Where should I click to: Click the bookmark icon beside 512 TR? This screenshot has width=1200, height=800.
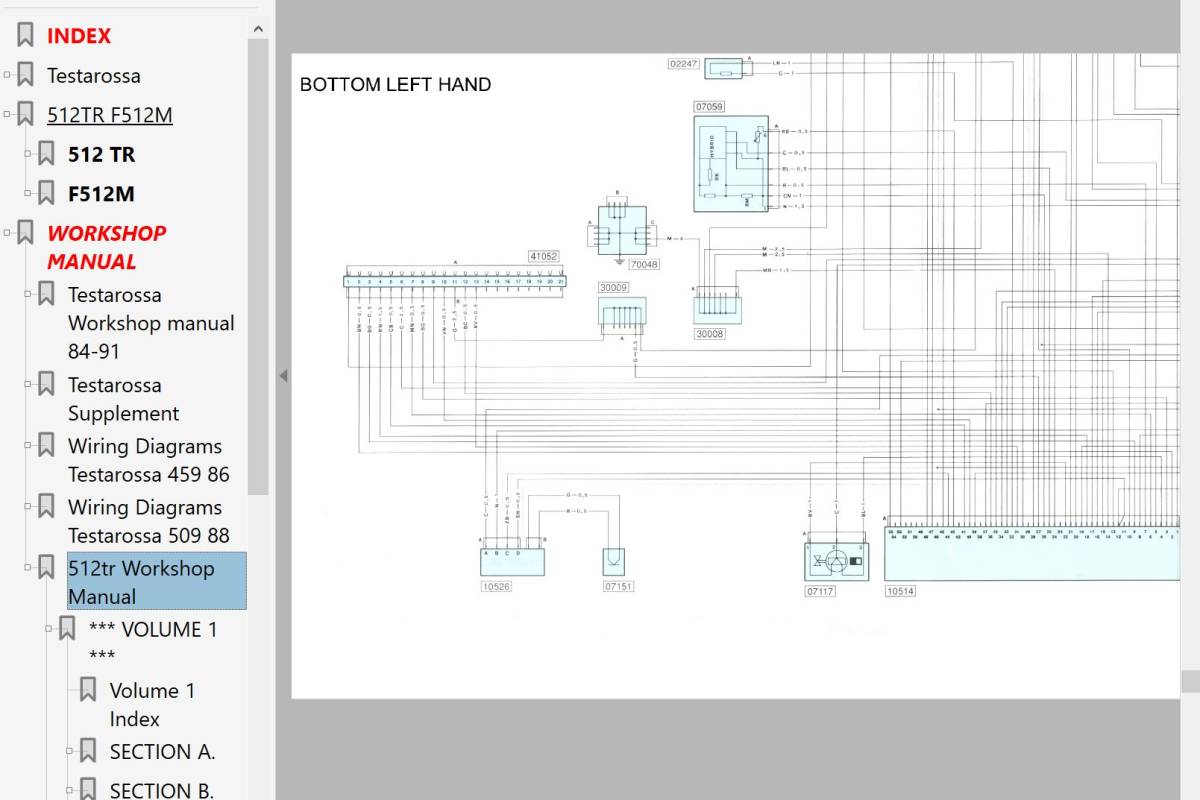[x=46, y=154]
